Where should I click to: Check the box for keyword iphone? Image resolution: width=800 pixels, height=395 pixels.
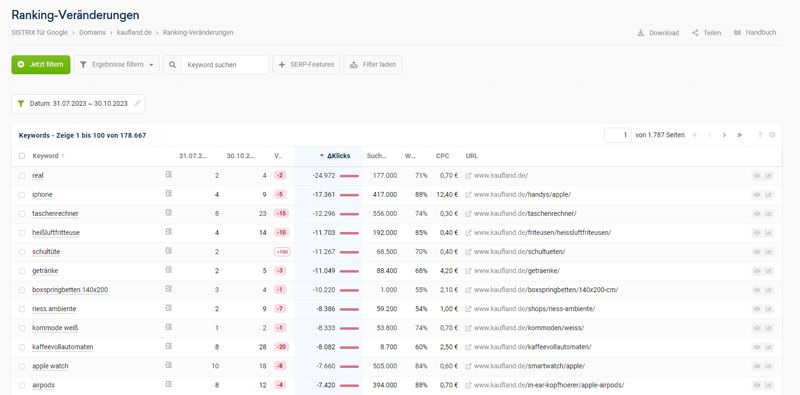(x=22, y=194)
